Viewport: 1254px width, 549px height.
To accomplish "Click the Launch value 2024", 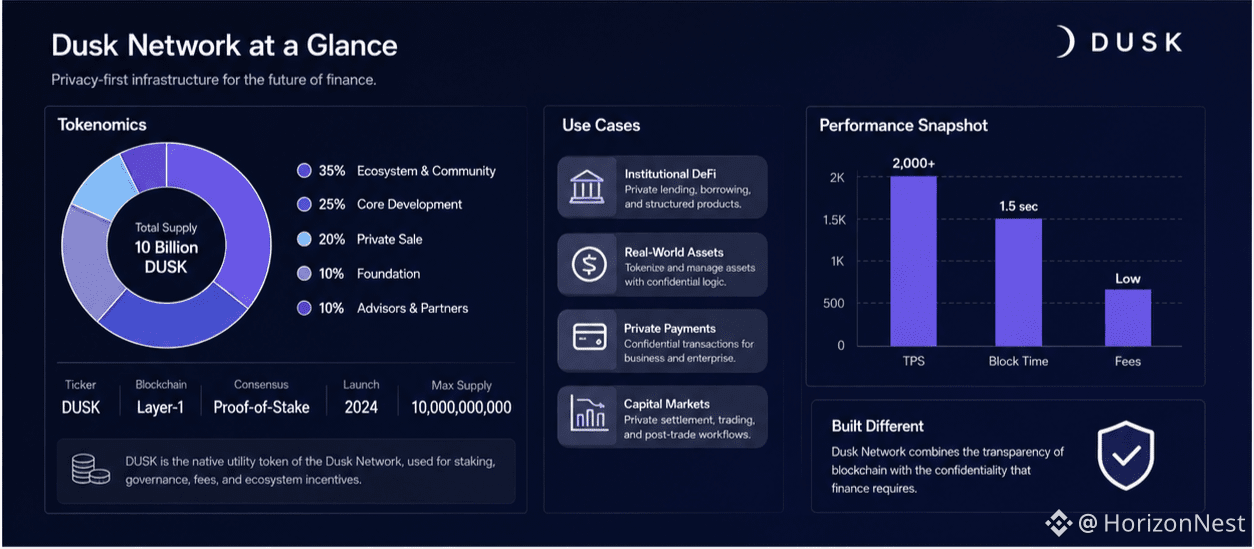I will tap(361, 408).
